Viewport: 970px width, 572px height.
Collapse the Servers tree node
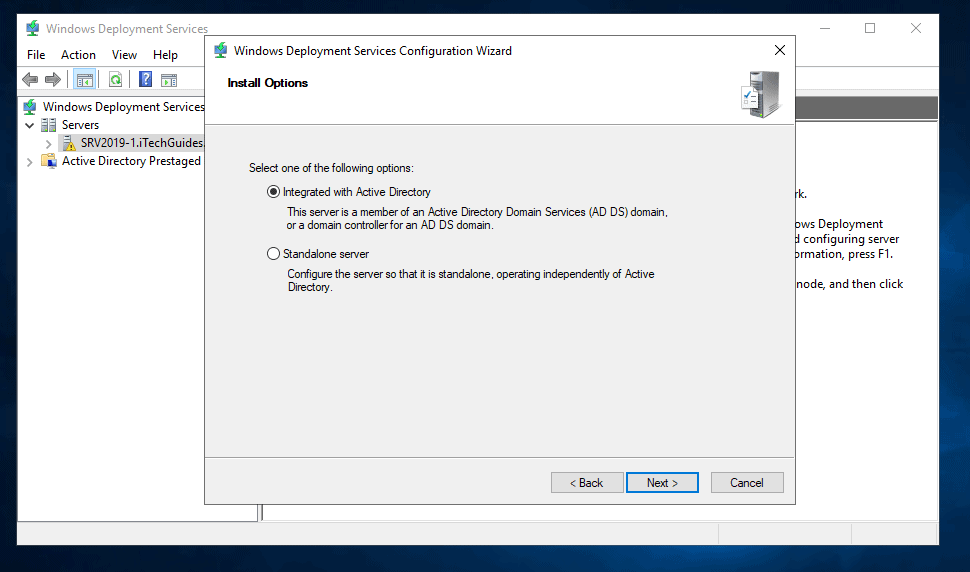click(29, 126)
